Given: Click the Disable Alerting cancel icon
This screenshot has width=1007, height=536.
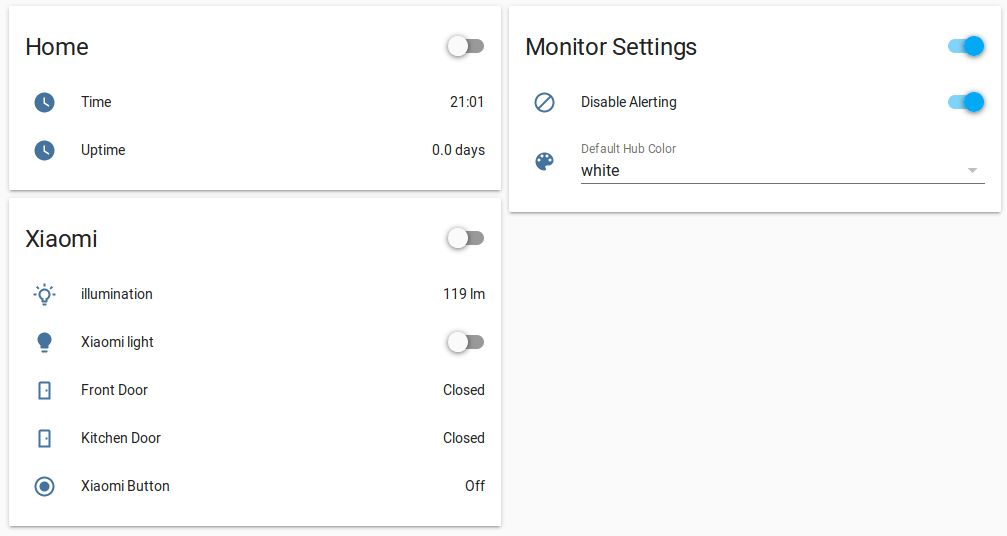Looking at the screenshot, I should [x=545, y=102].
